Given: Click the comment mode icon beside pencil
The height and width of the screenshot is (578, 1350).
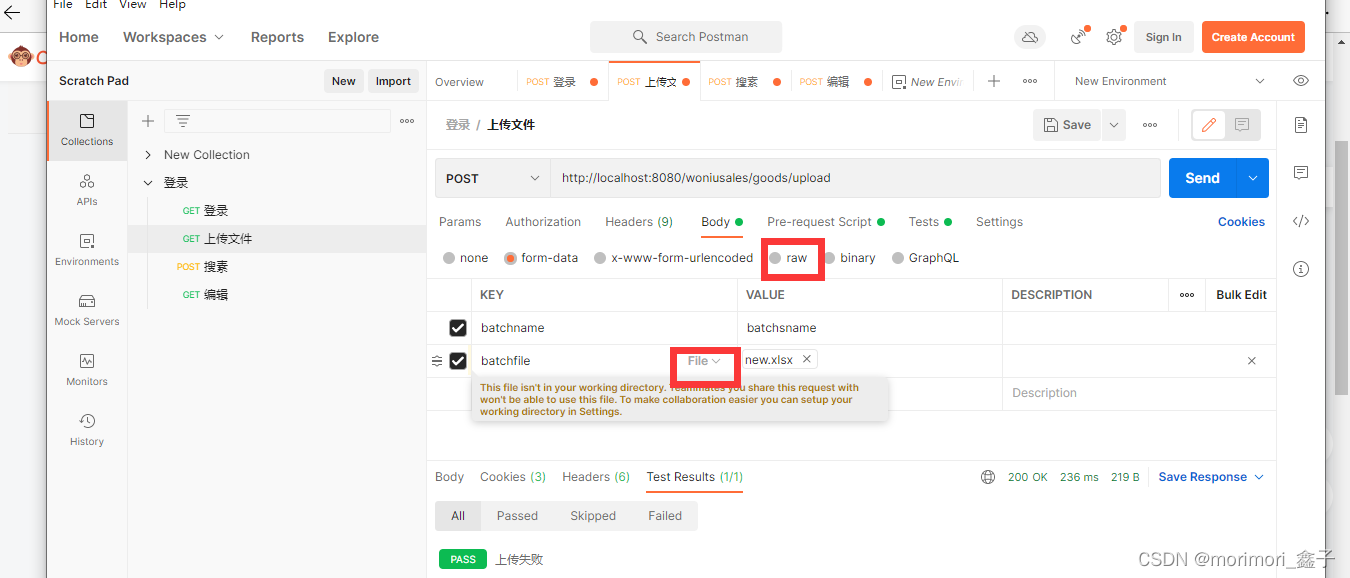Looking at the screenshot, I should [x=1242, y=125].
